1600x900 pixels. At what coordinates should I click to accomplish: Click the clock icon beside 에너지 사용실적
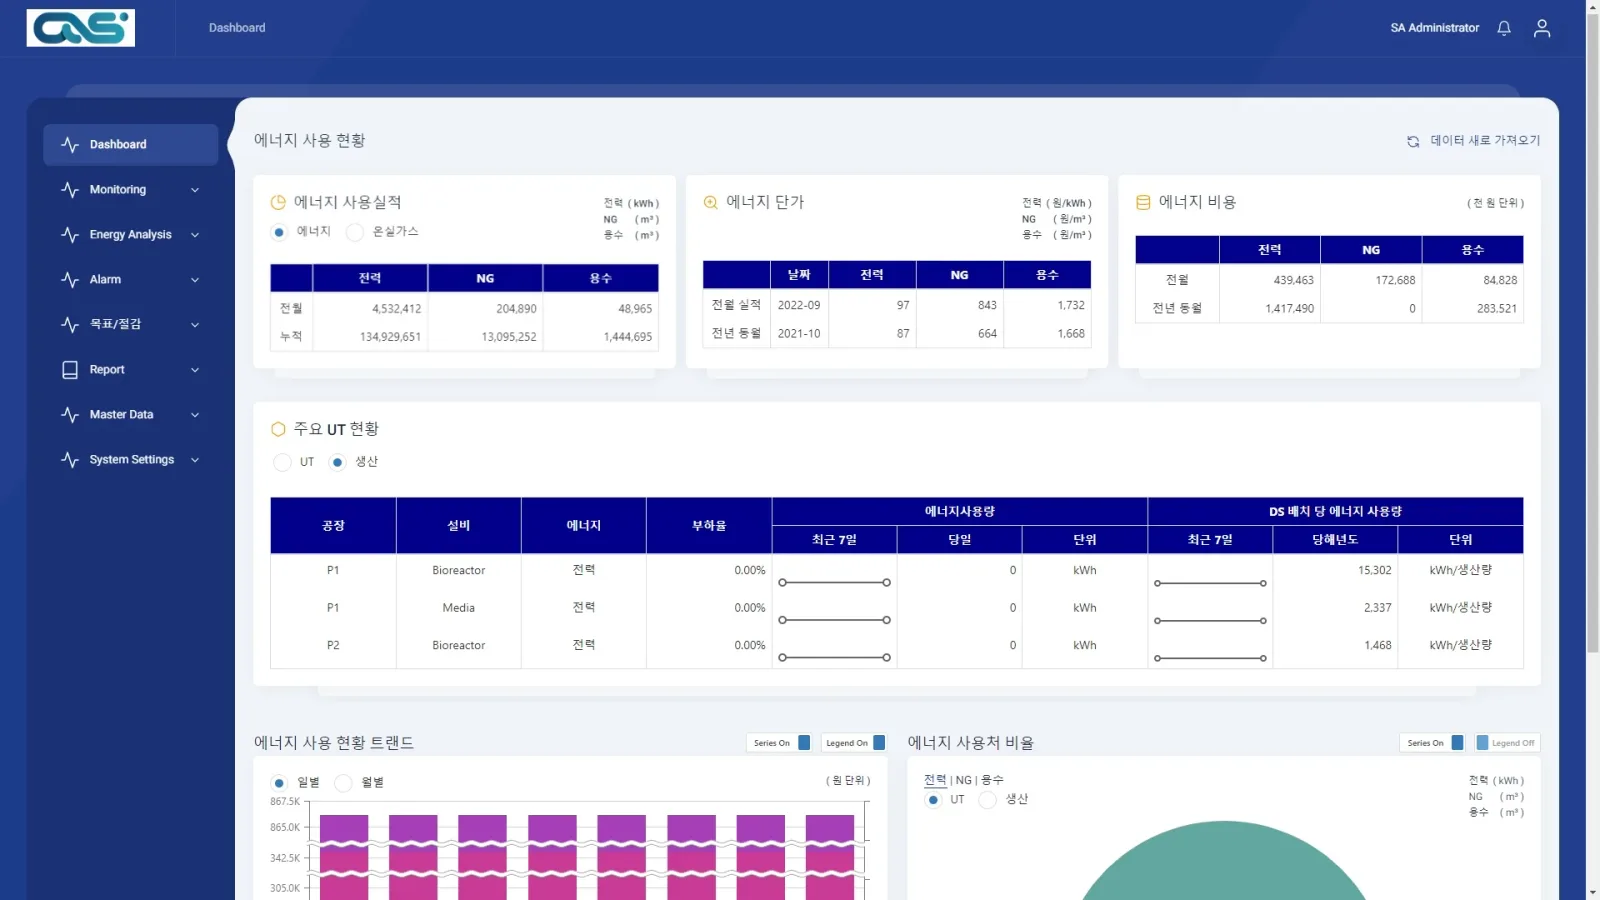[278, 202]
